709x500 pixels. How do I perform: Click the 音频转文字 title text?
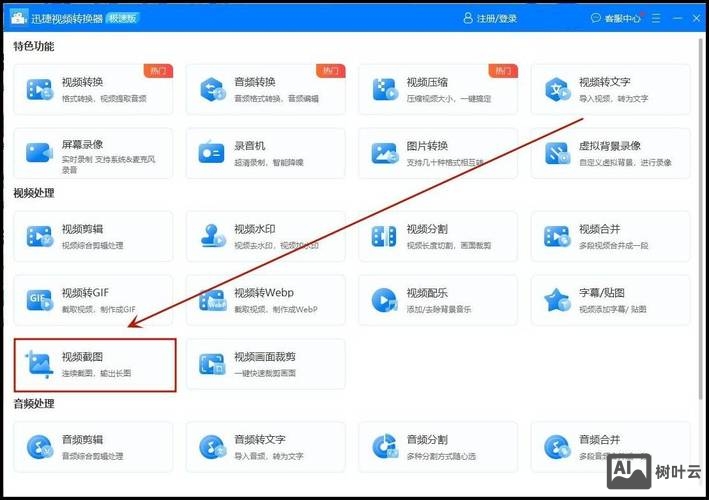pyautogui.click(x=260, y=439)
